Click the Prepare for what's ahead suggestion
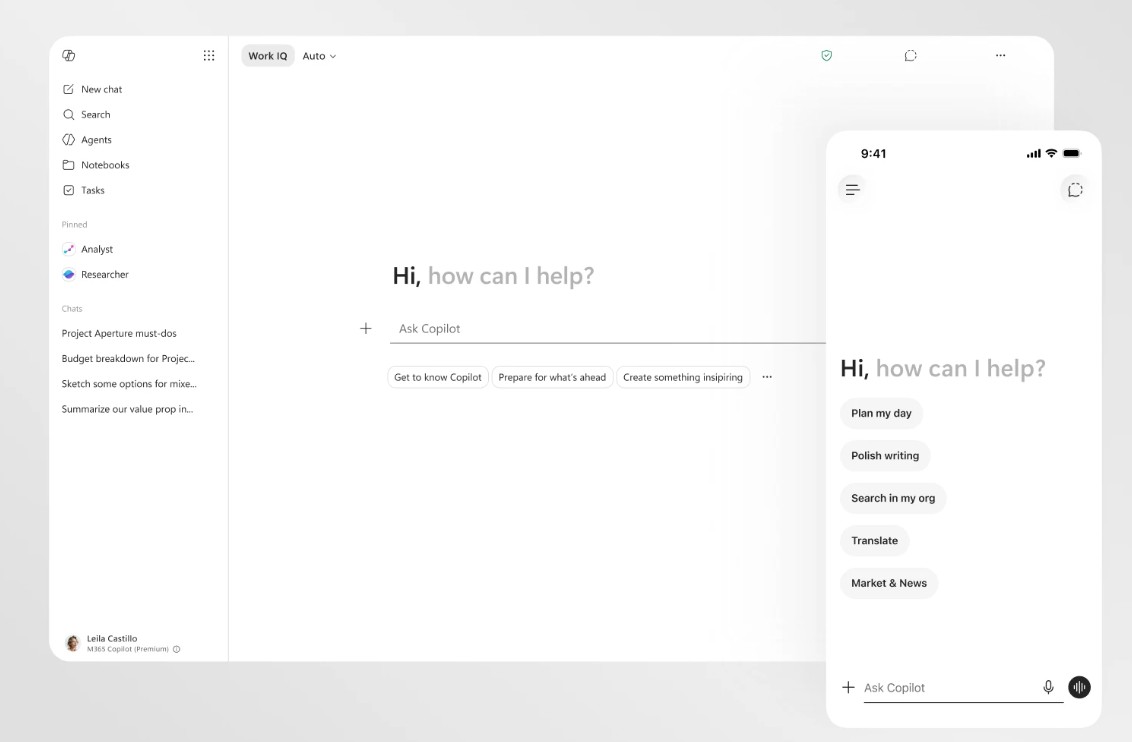 pos(552,377)
